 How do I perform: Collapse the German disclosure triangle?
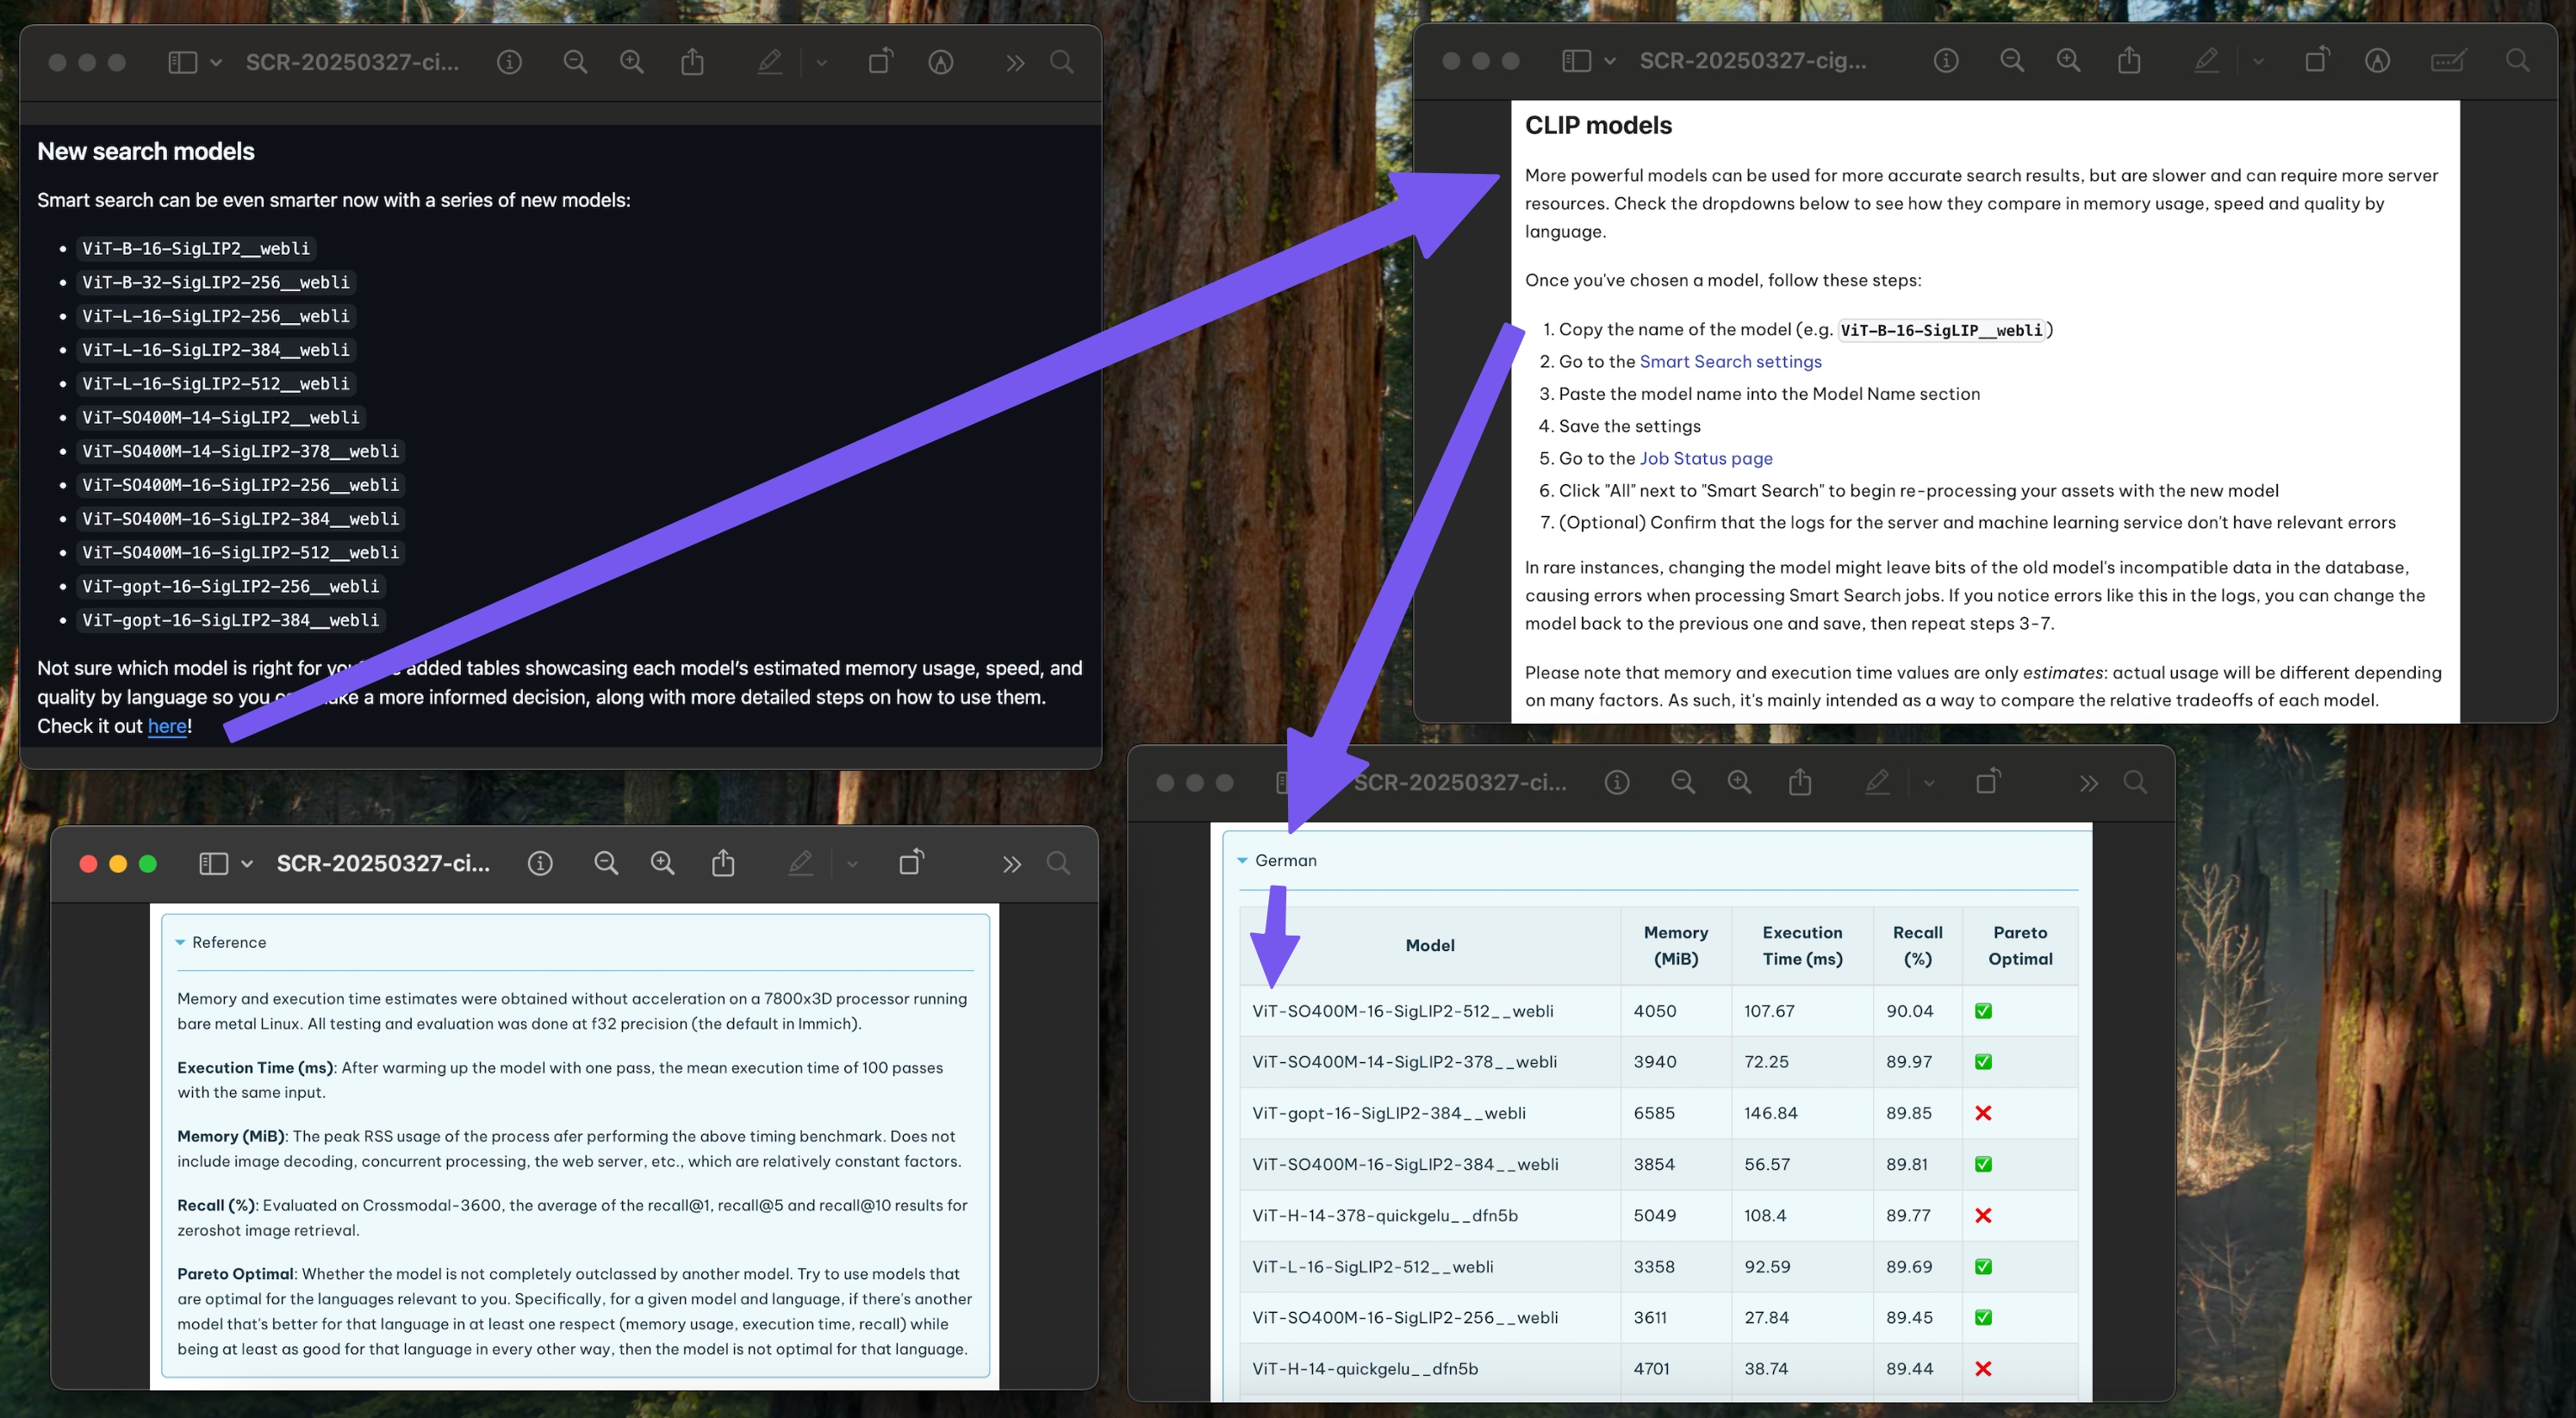[x=1242, y=860]
